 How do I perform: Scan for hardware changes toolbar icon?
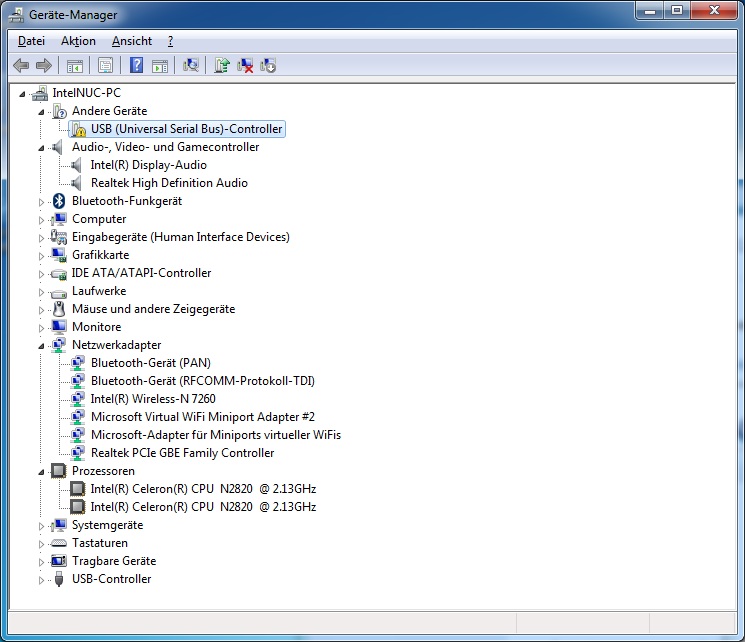pyautogui.click(x=191, y=65)
